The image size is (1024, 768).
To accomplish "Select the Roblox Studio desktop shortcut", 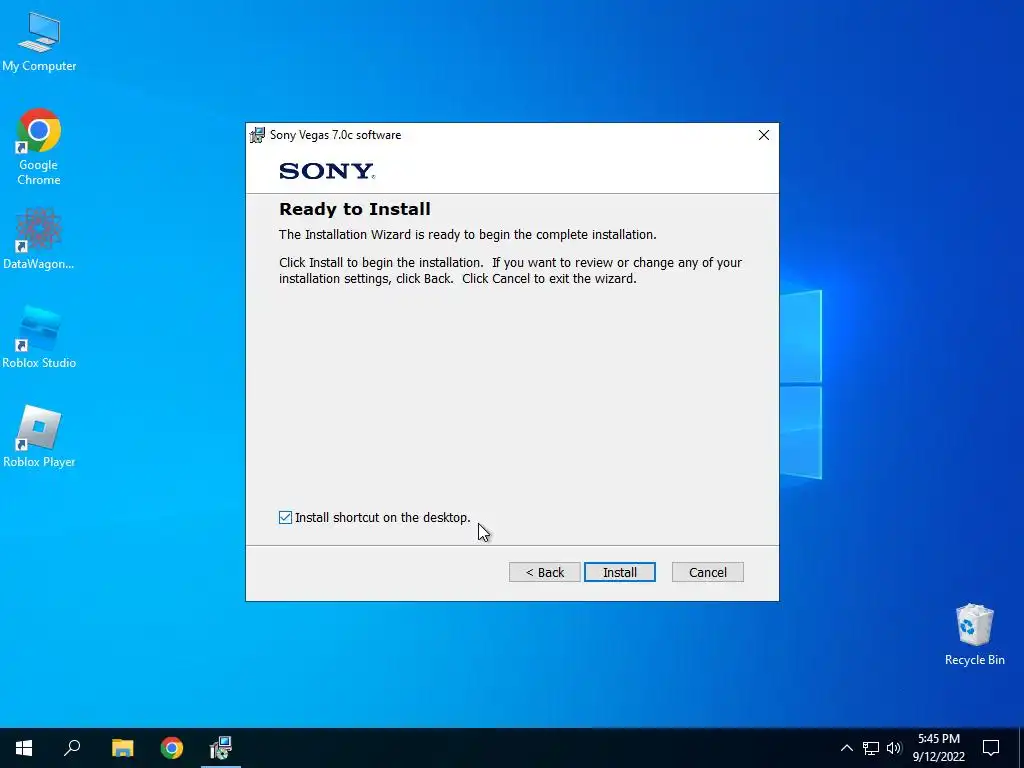I will pos(39,337).
